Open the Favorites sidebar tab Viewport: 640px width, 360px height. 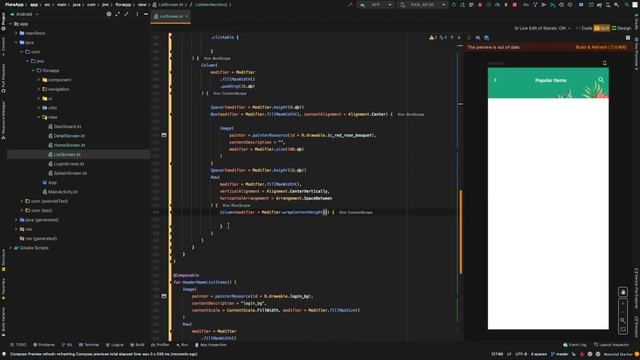[x=3, y=289]
